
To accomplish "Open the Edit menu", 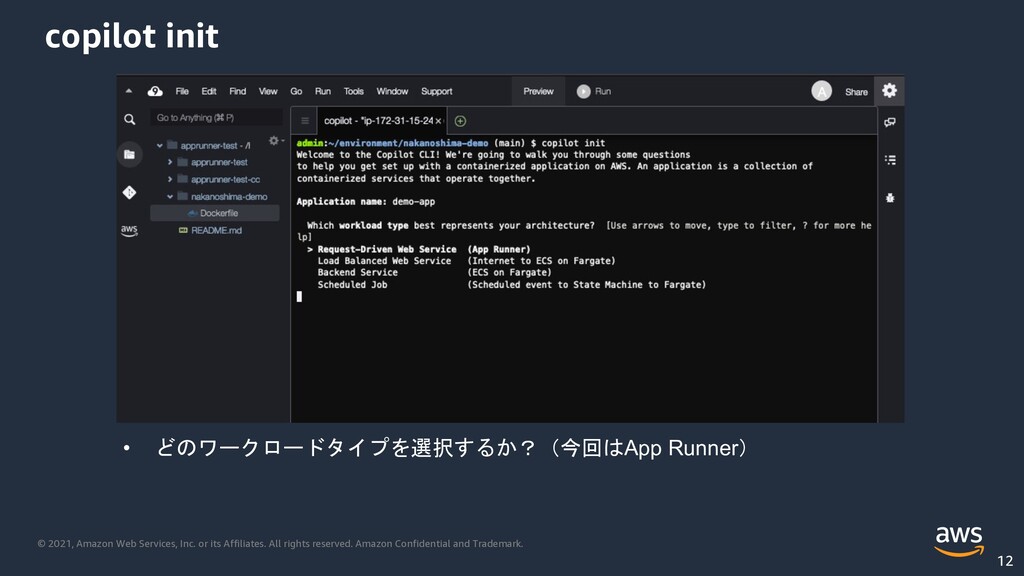I will [209, 91].
